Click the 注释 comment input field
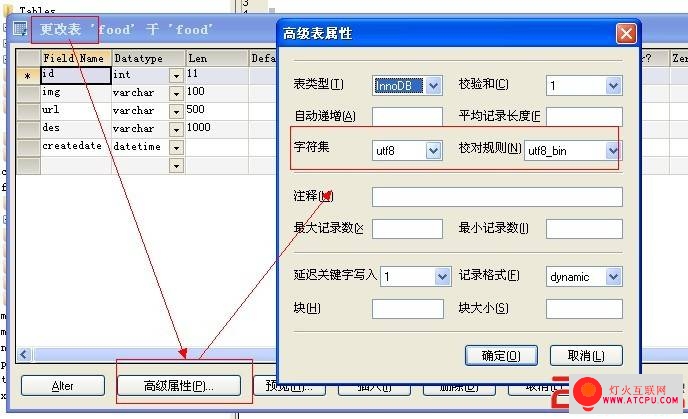 497,197
